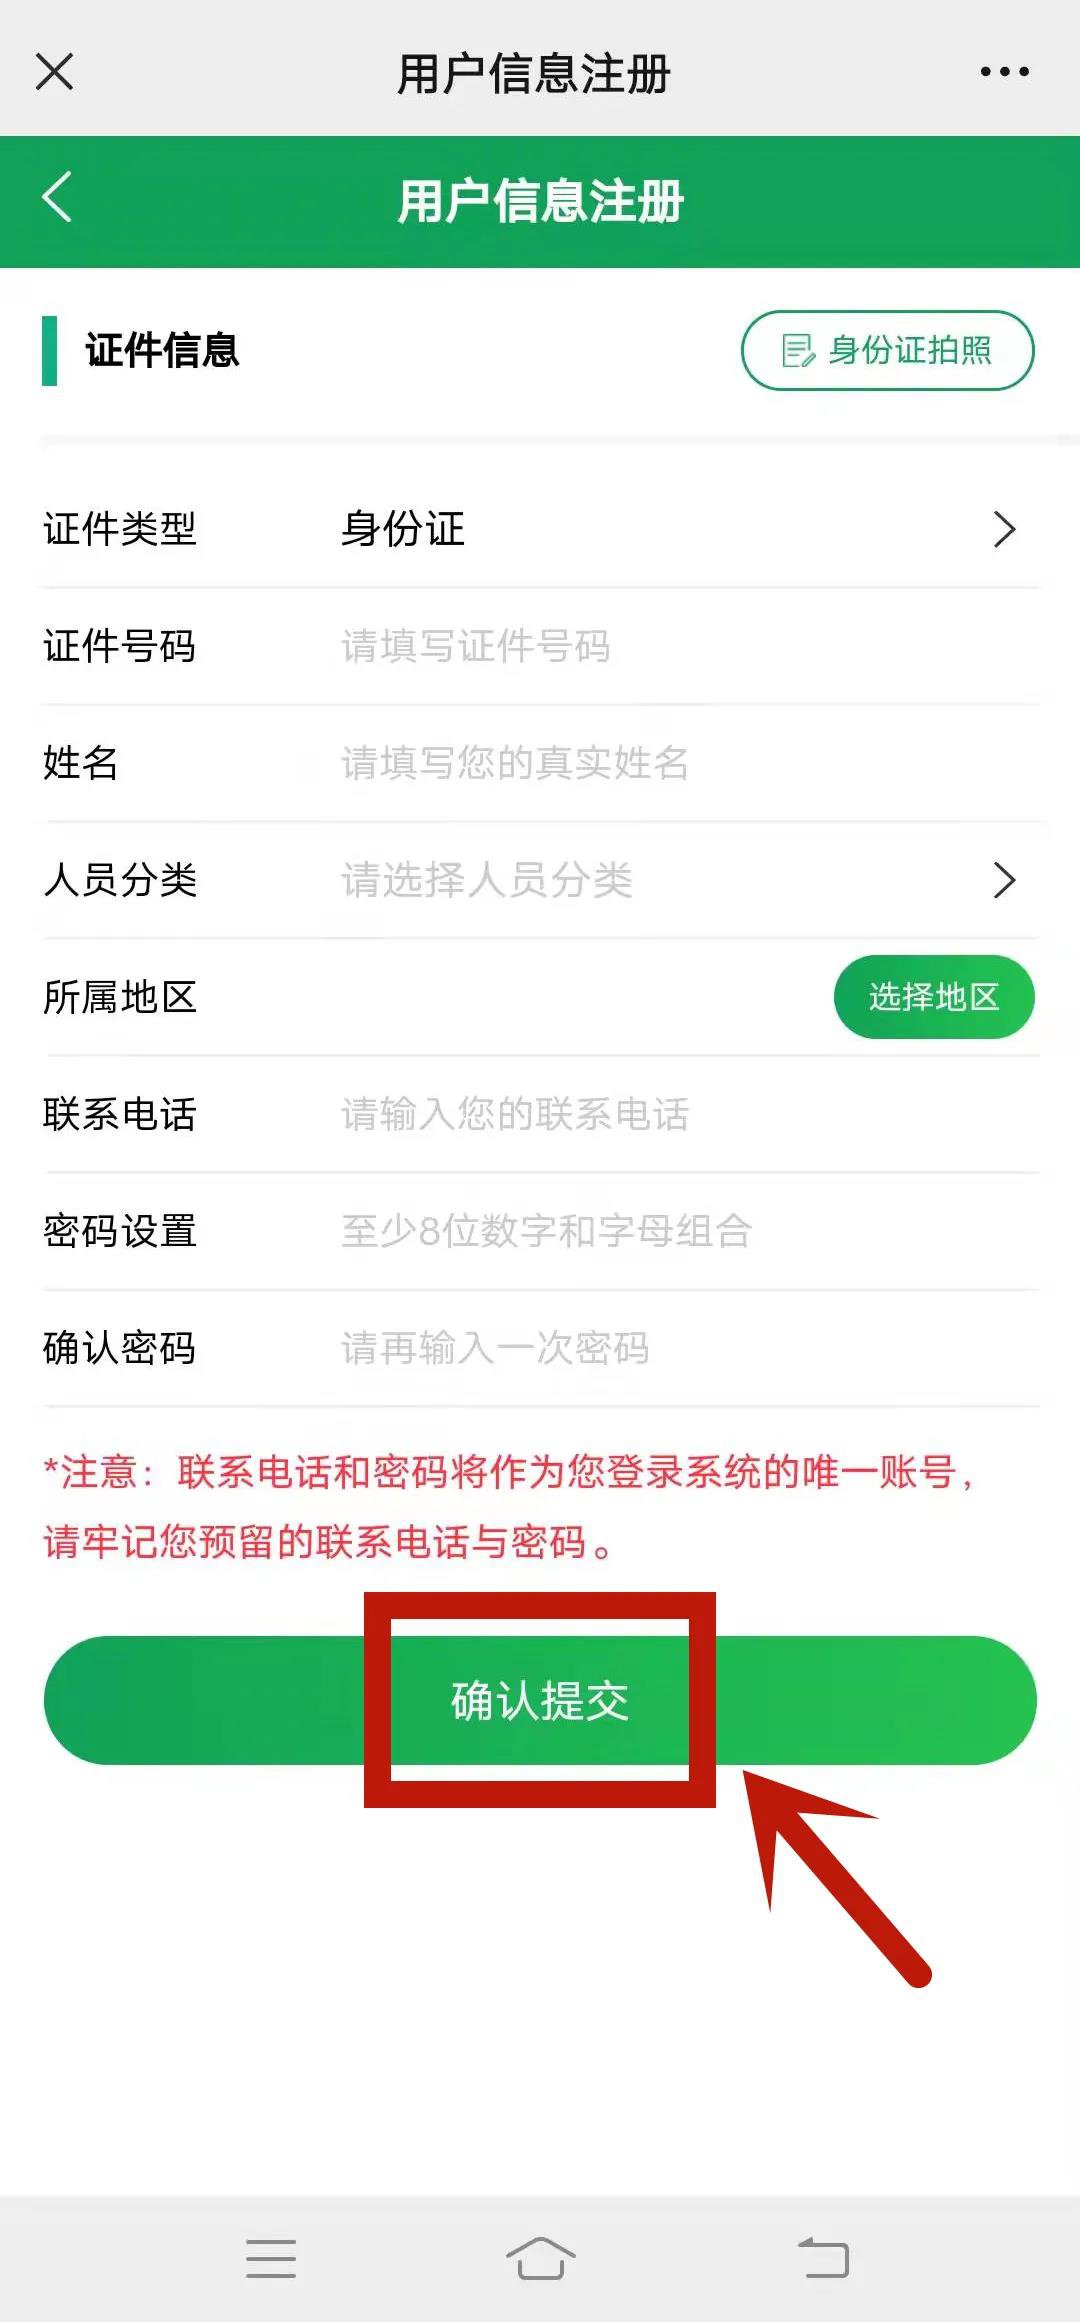
Task: Tap the 选择地区 button
Action: tap(934, 997)
